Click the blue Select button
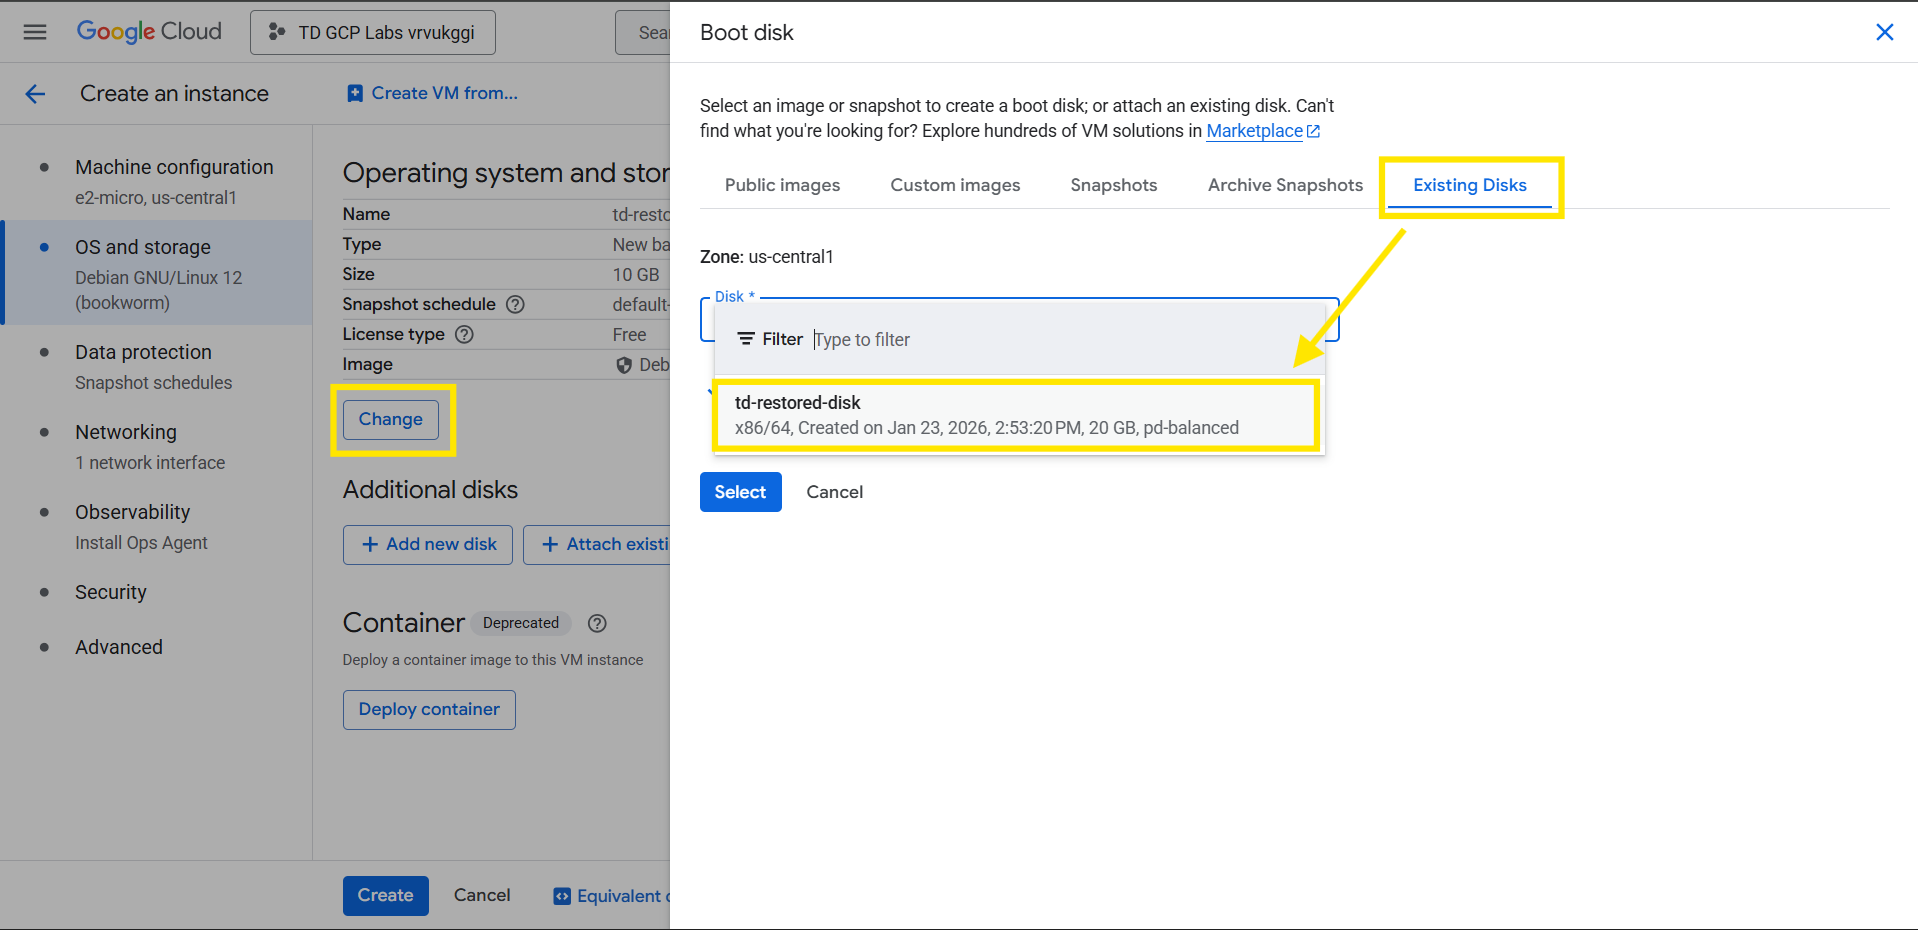The width and height of the screenshot is (1918, 930). [x=740, y=492]
